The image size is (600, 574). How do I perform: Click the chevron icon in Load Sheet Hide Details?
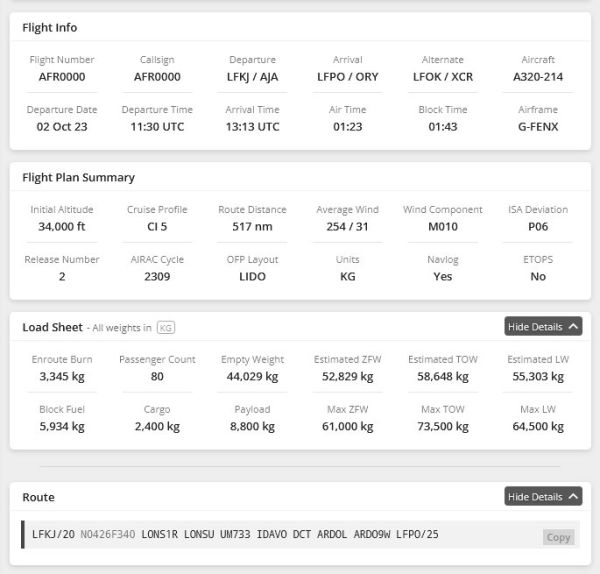(x=573, y=326)
